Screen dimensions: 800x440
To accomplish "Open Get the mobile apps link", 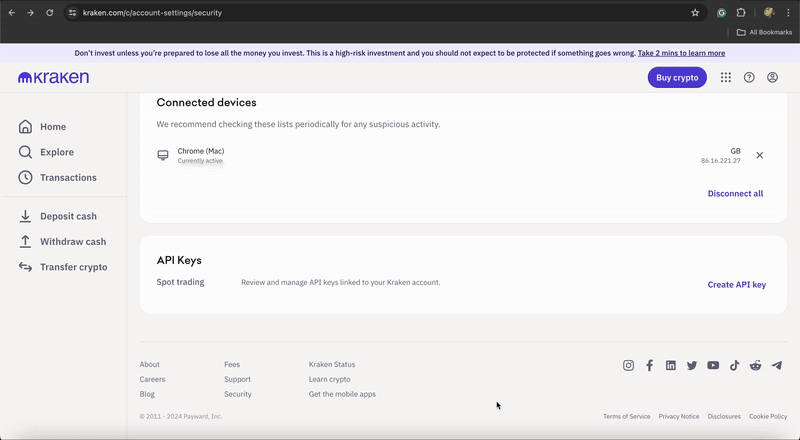I will (342, 394).
